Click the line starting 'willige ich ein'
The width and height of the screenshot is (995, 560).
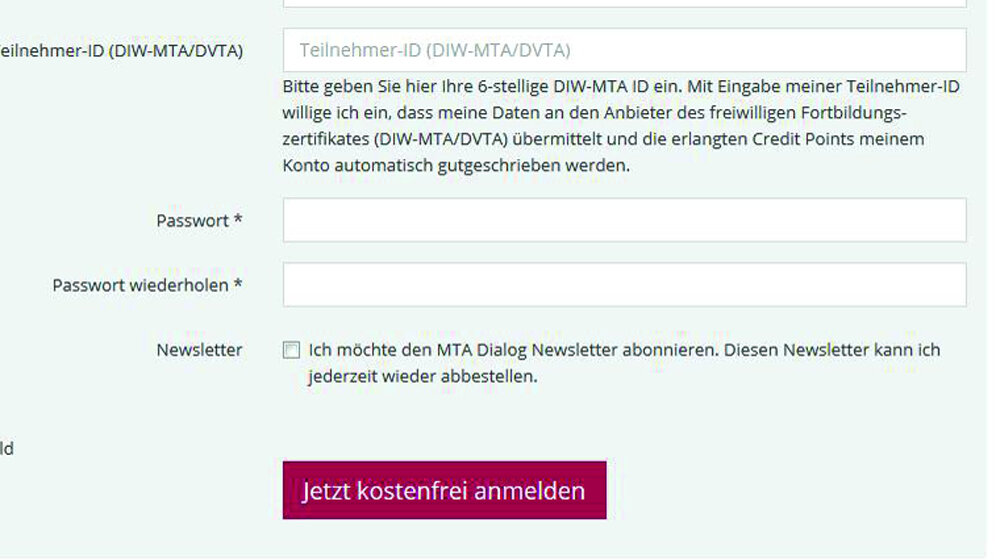click(x=594, y=113)
